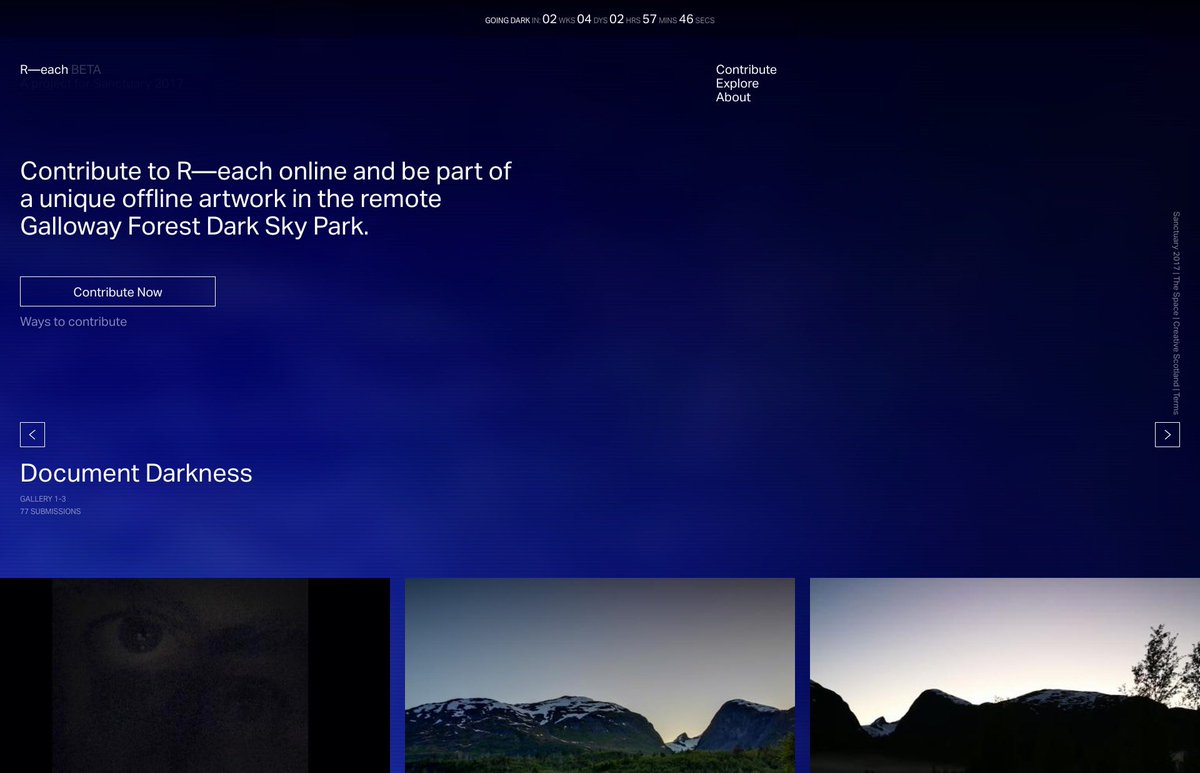Open the Document Darkness gallery title
Screen dimensions: 1200x773
[x=136, y=472]
